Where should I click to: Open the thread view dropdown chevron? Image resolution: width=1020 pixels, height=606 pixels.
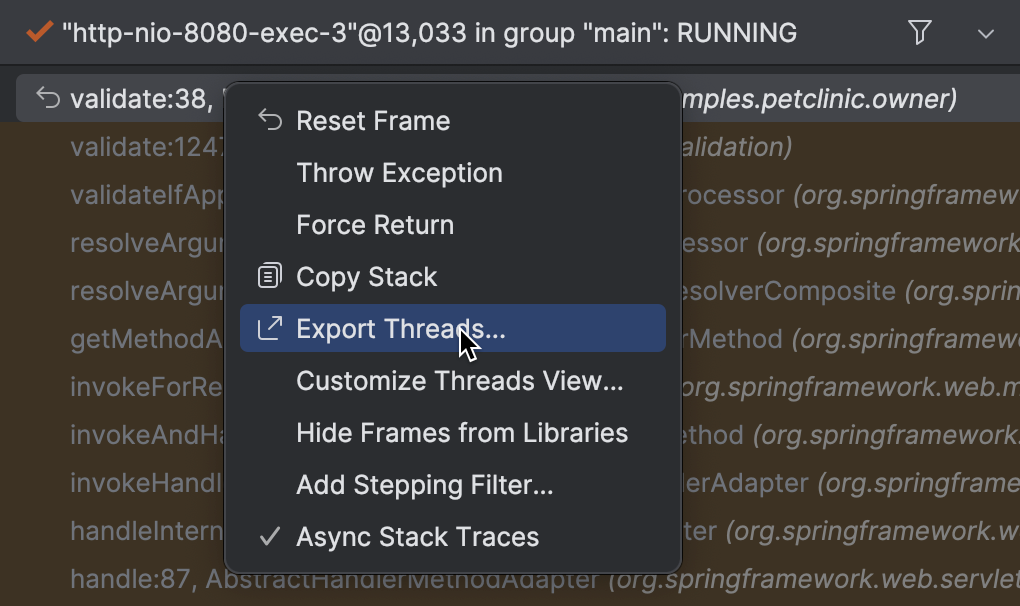pyautogui.click(x=986, y=32)
